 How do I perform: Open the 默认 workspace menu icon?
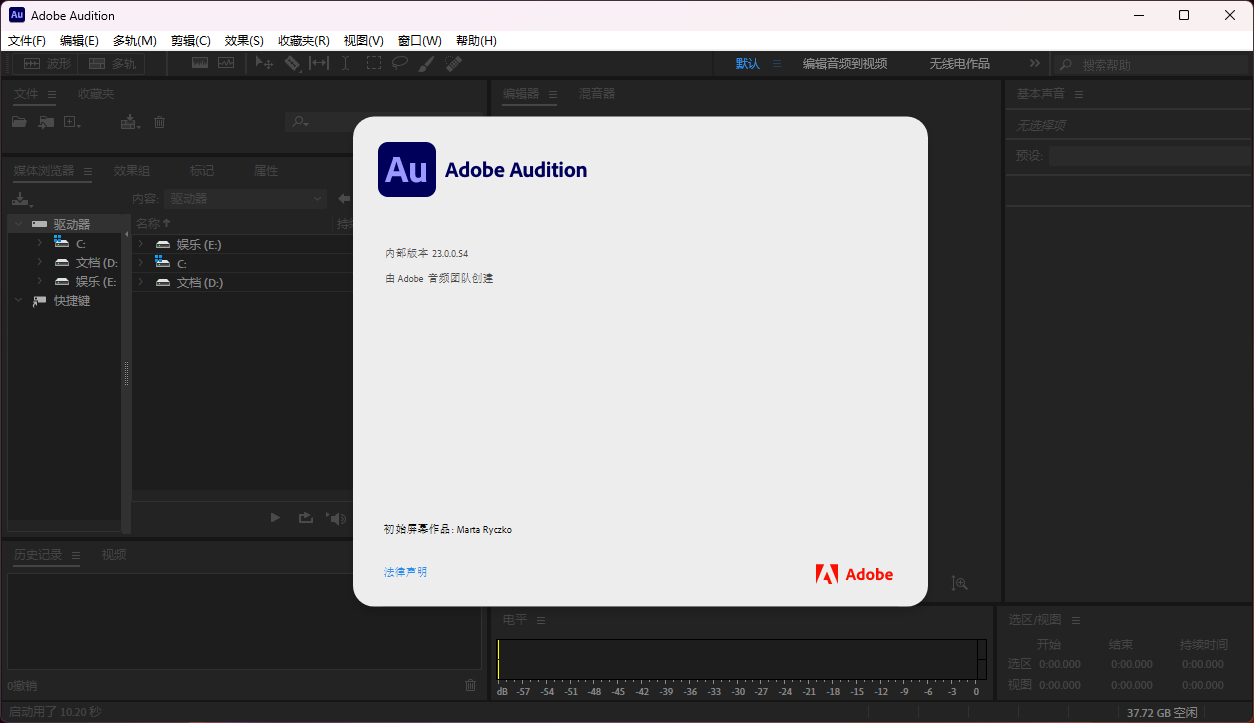pos(777,64)
